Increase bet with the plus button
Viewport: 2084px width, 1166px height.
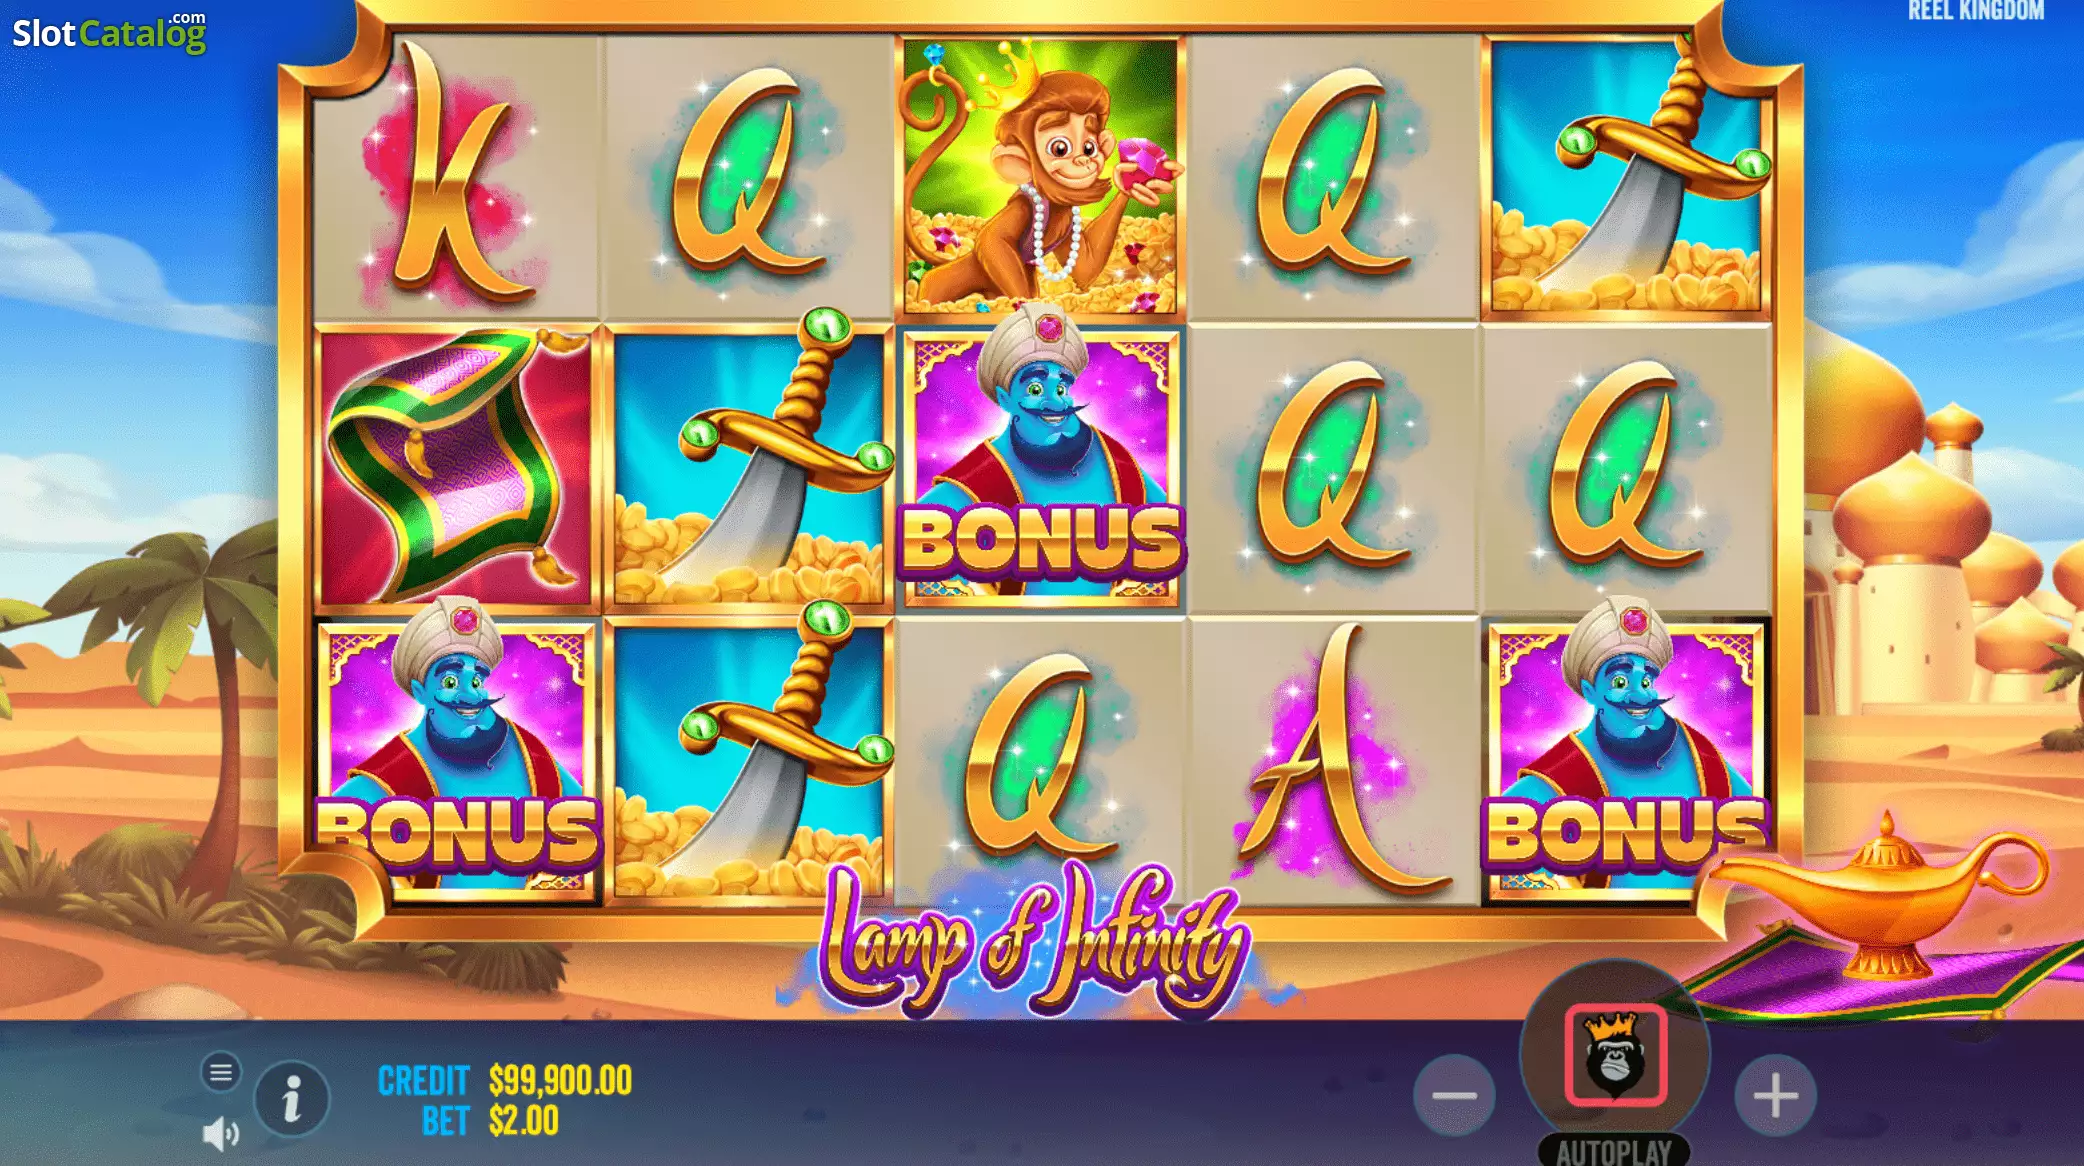(1775, 1095)
